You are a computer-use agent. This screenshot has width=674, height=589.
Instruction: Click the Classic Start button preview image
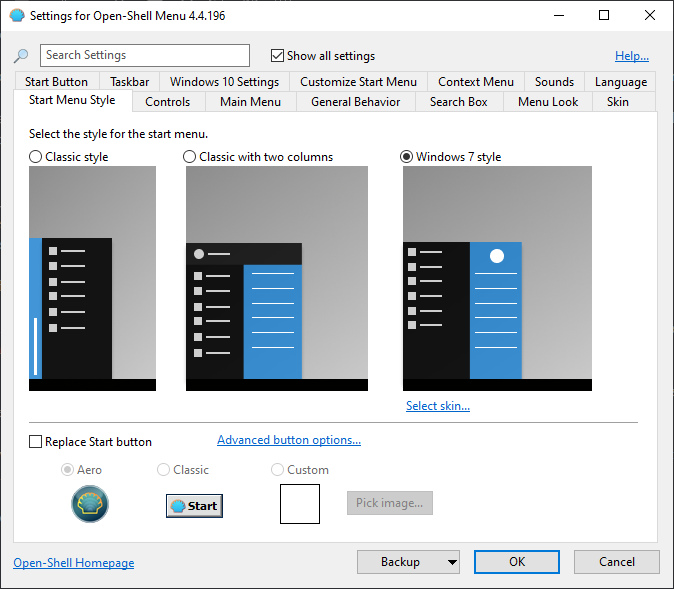point(194,506)
